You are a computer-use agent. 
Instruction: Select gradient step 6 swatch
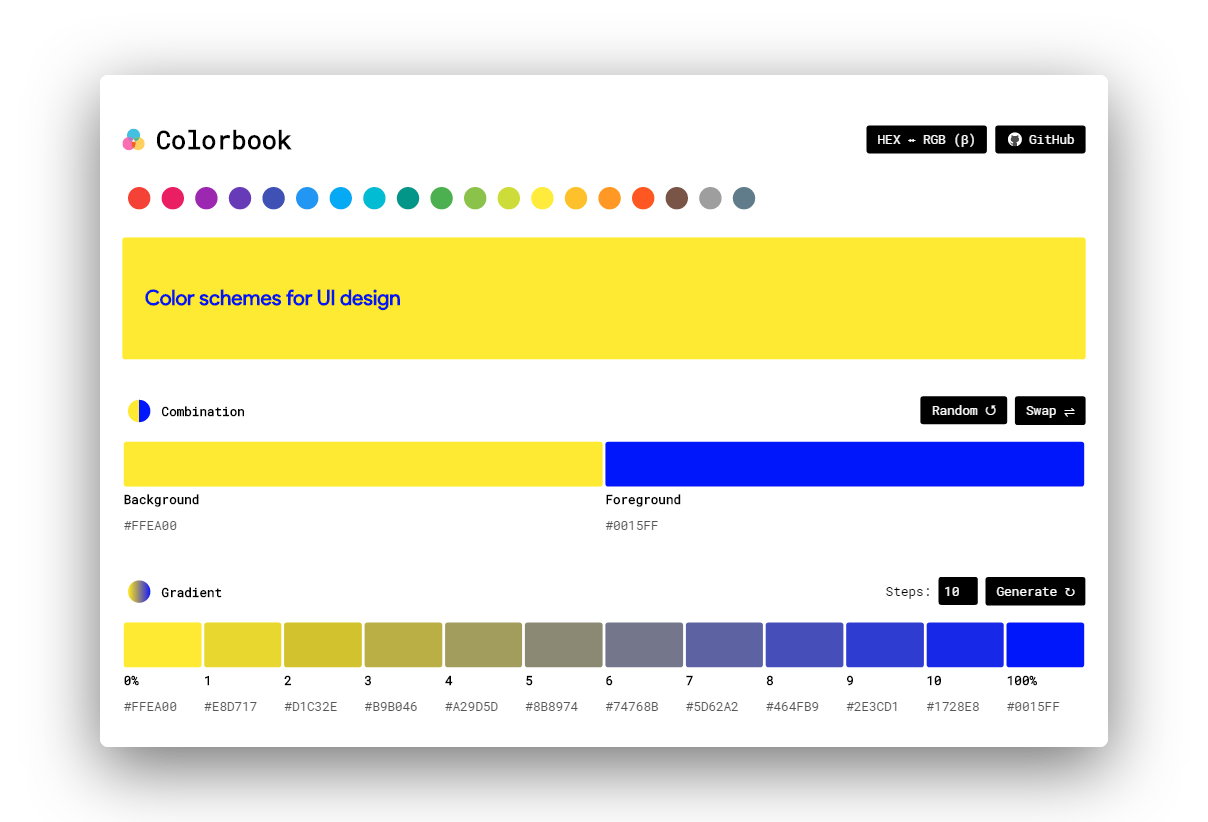644,645
